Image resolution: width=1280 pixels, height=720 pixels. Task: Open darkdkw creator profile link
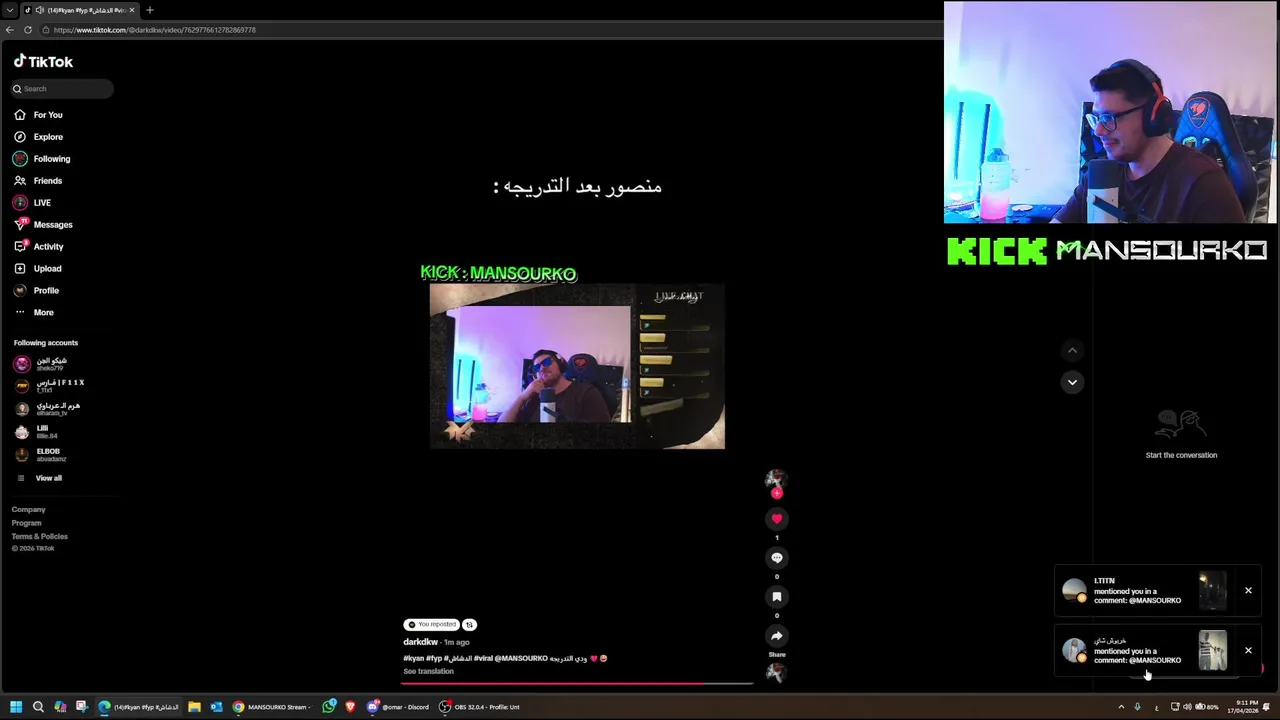(x=420, y=642)
